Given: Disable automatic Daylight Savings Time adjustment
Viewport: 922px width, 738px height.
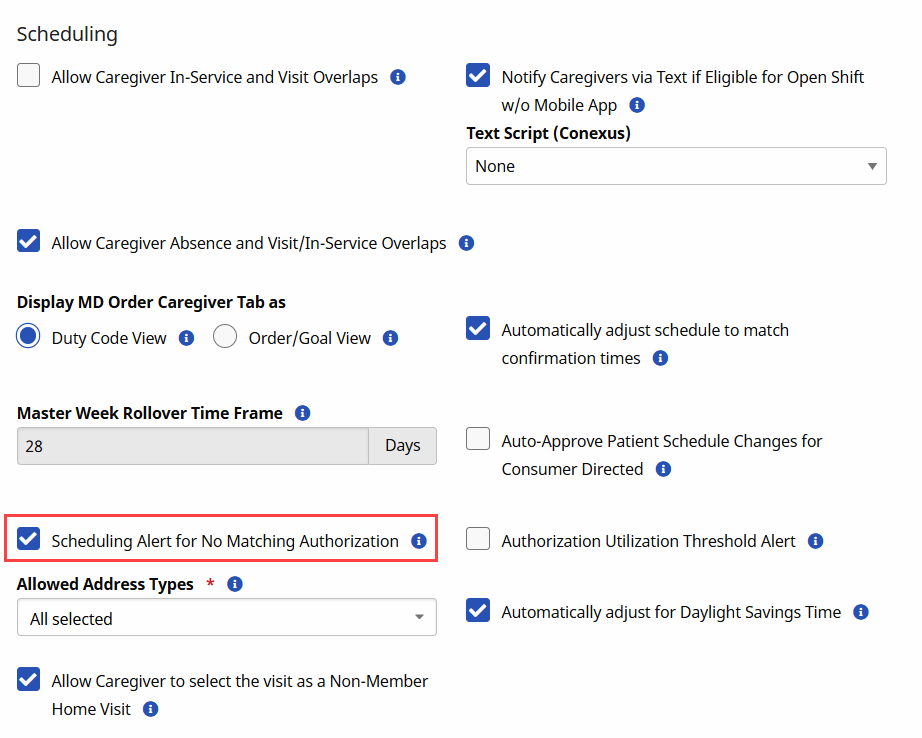Looking at the screenshot, I should coord(478,611).
